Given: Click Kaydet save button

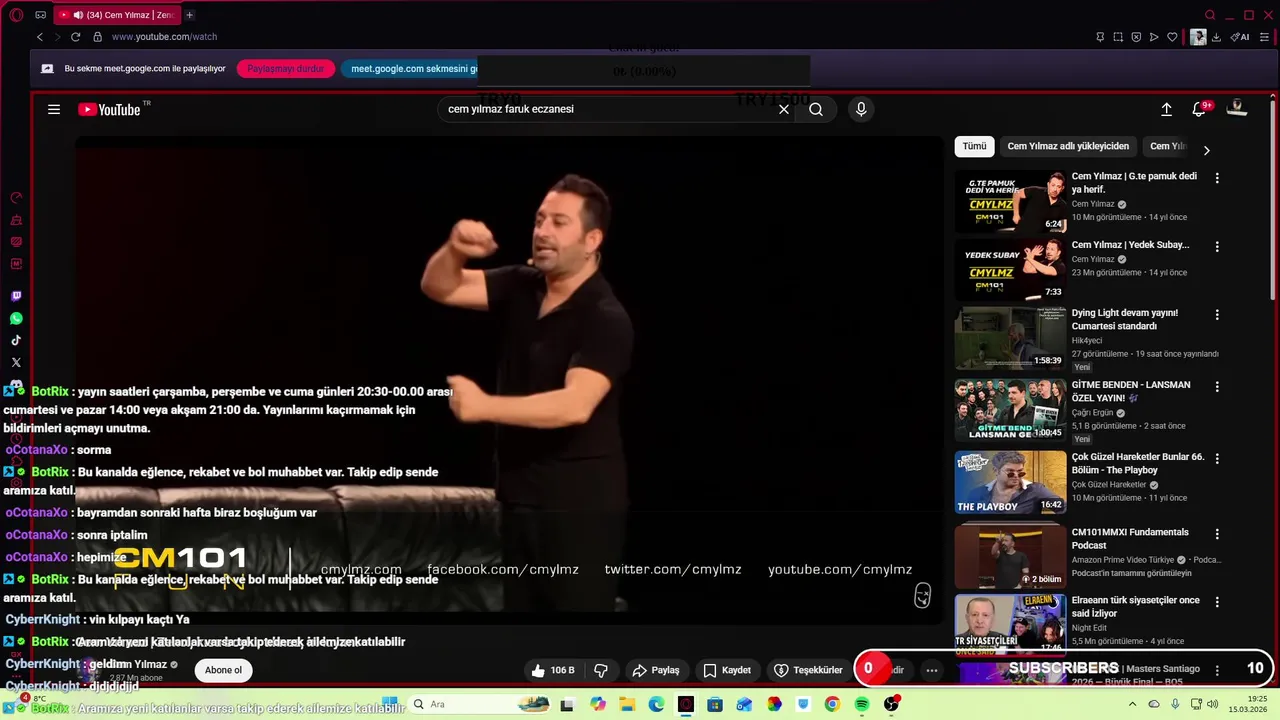Looking at the screenshot, I should [x=727, y=670].
